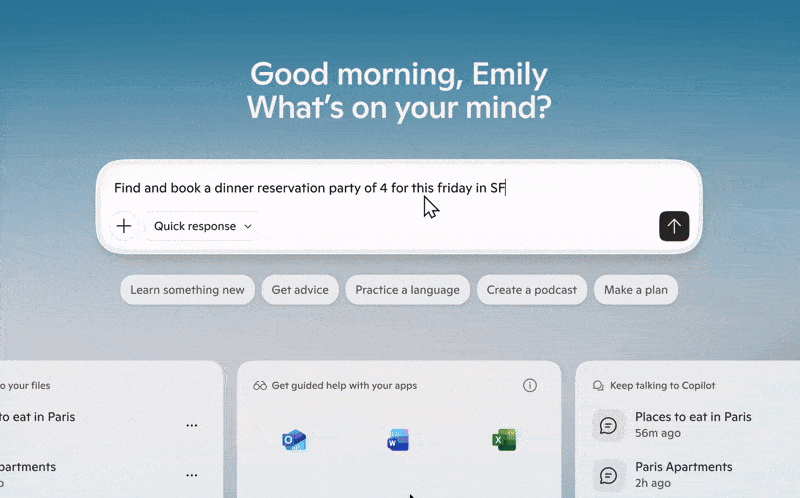
Task: Click the 'Create a podcast' chip
Action: pos(531,290)
